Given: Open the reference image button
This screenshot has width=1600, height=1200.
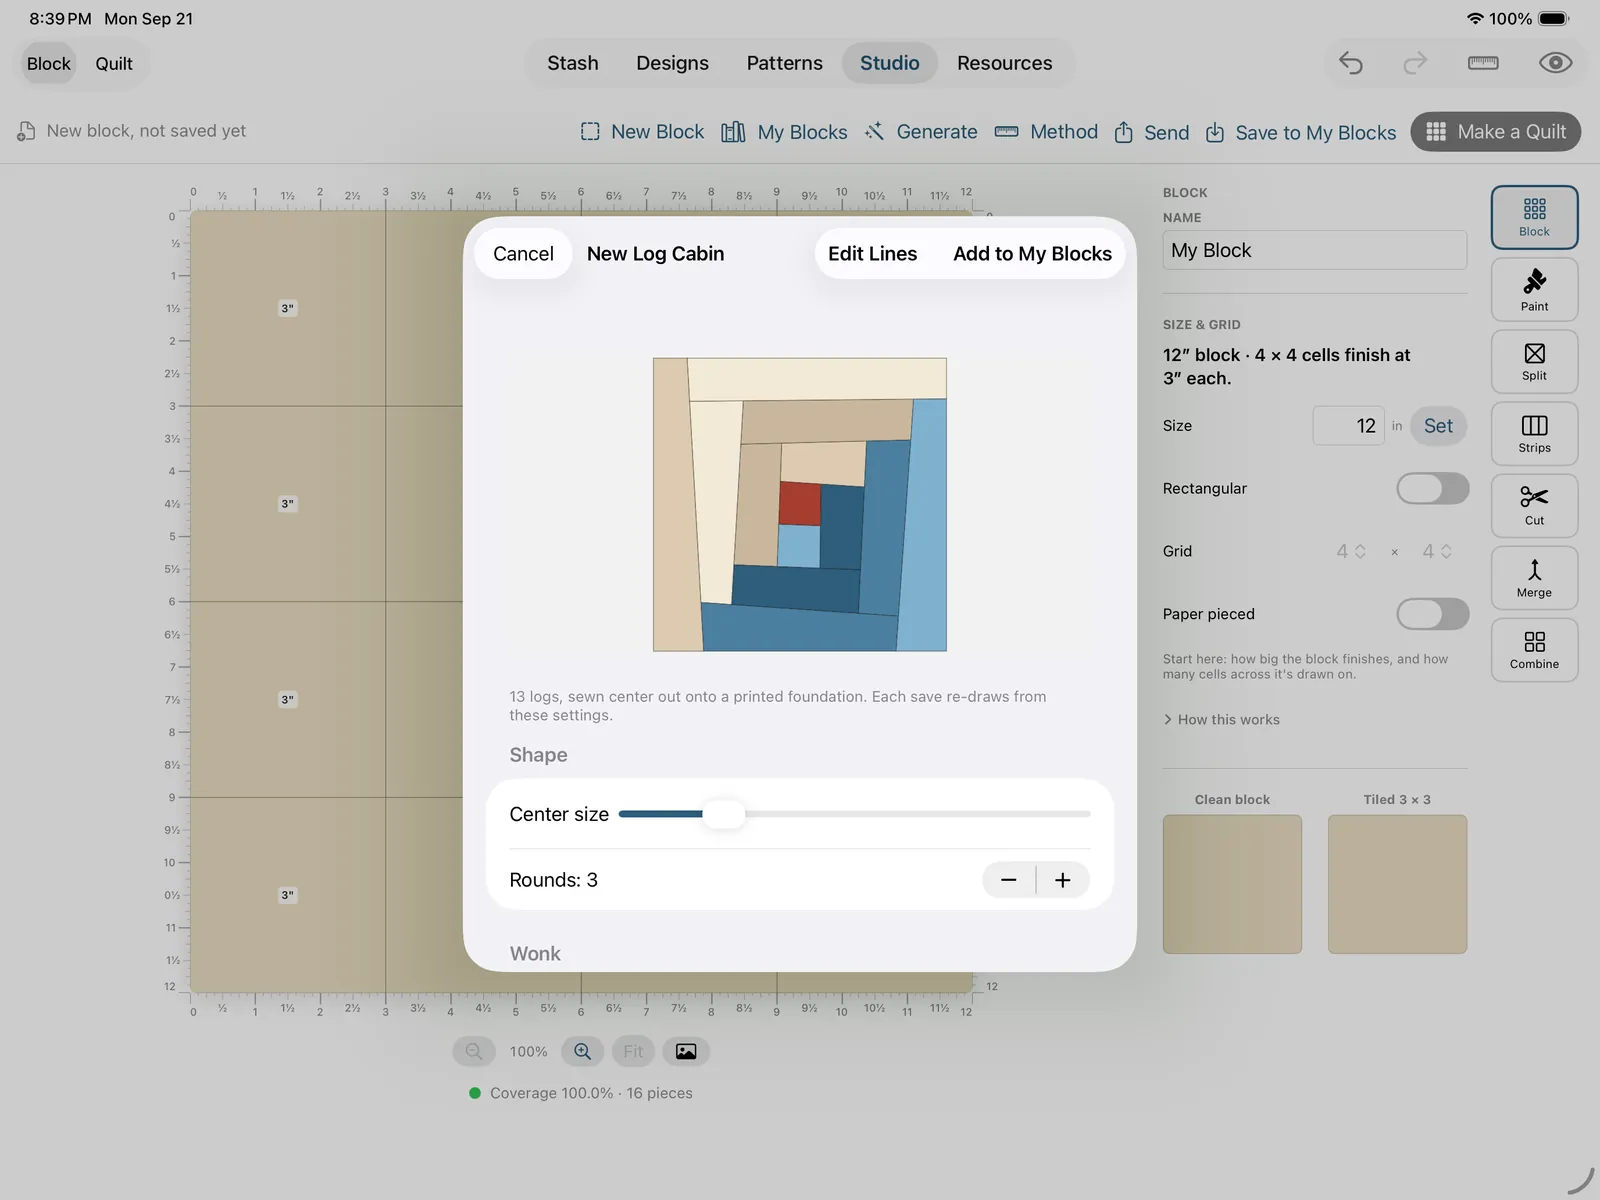Looking at the screenshot, I should (686, 1051).
